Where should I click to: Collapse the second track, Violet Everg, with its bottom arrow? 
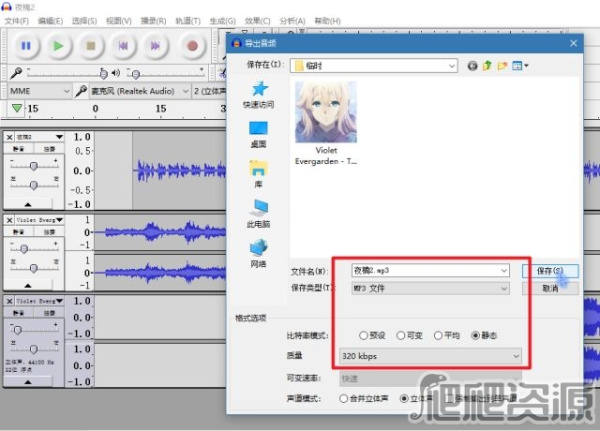tap(28, 286)
